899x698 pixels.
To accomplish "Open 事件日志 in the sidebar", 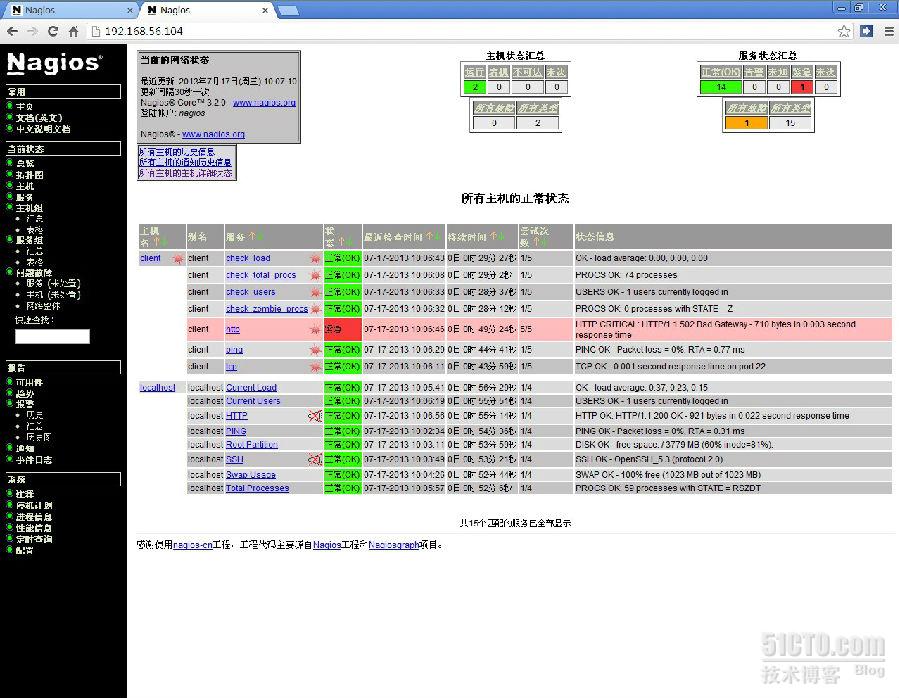I will tap(34, 460).
